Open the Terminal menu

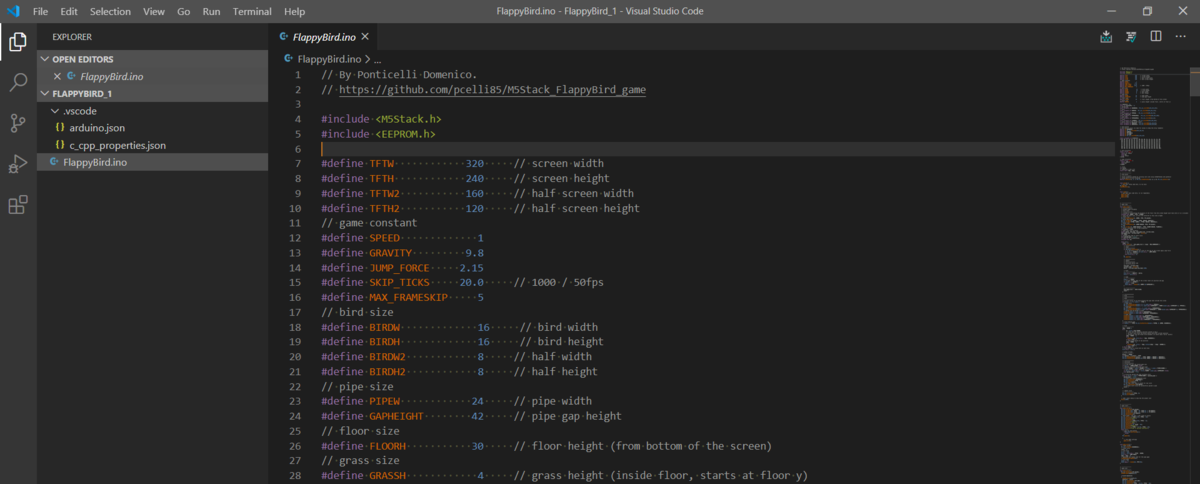click(251, 11)
